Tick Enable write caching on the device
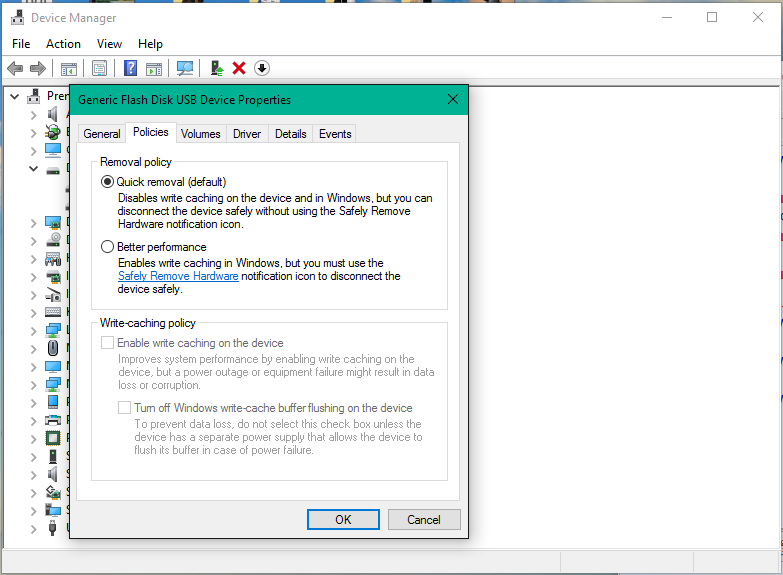The image size is (783, 575). [x=107, y=343]
